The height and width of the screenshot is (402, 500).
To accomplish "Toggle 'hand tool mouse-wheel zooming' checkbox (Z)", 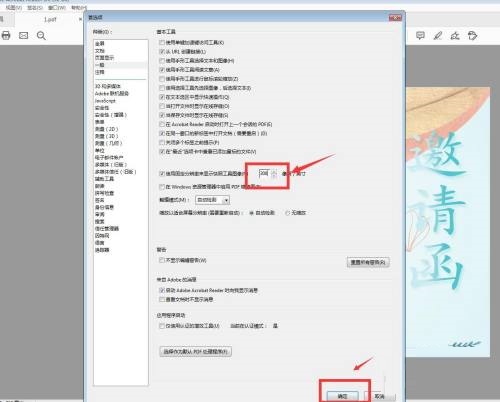I will [162, 79].
